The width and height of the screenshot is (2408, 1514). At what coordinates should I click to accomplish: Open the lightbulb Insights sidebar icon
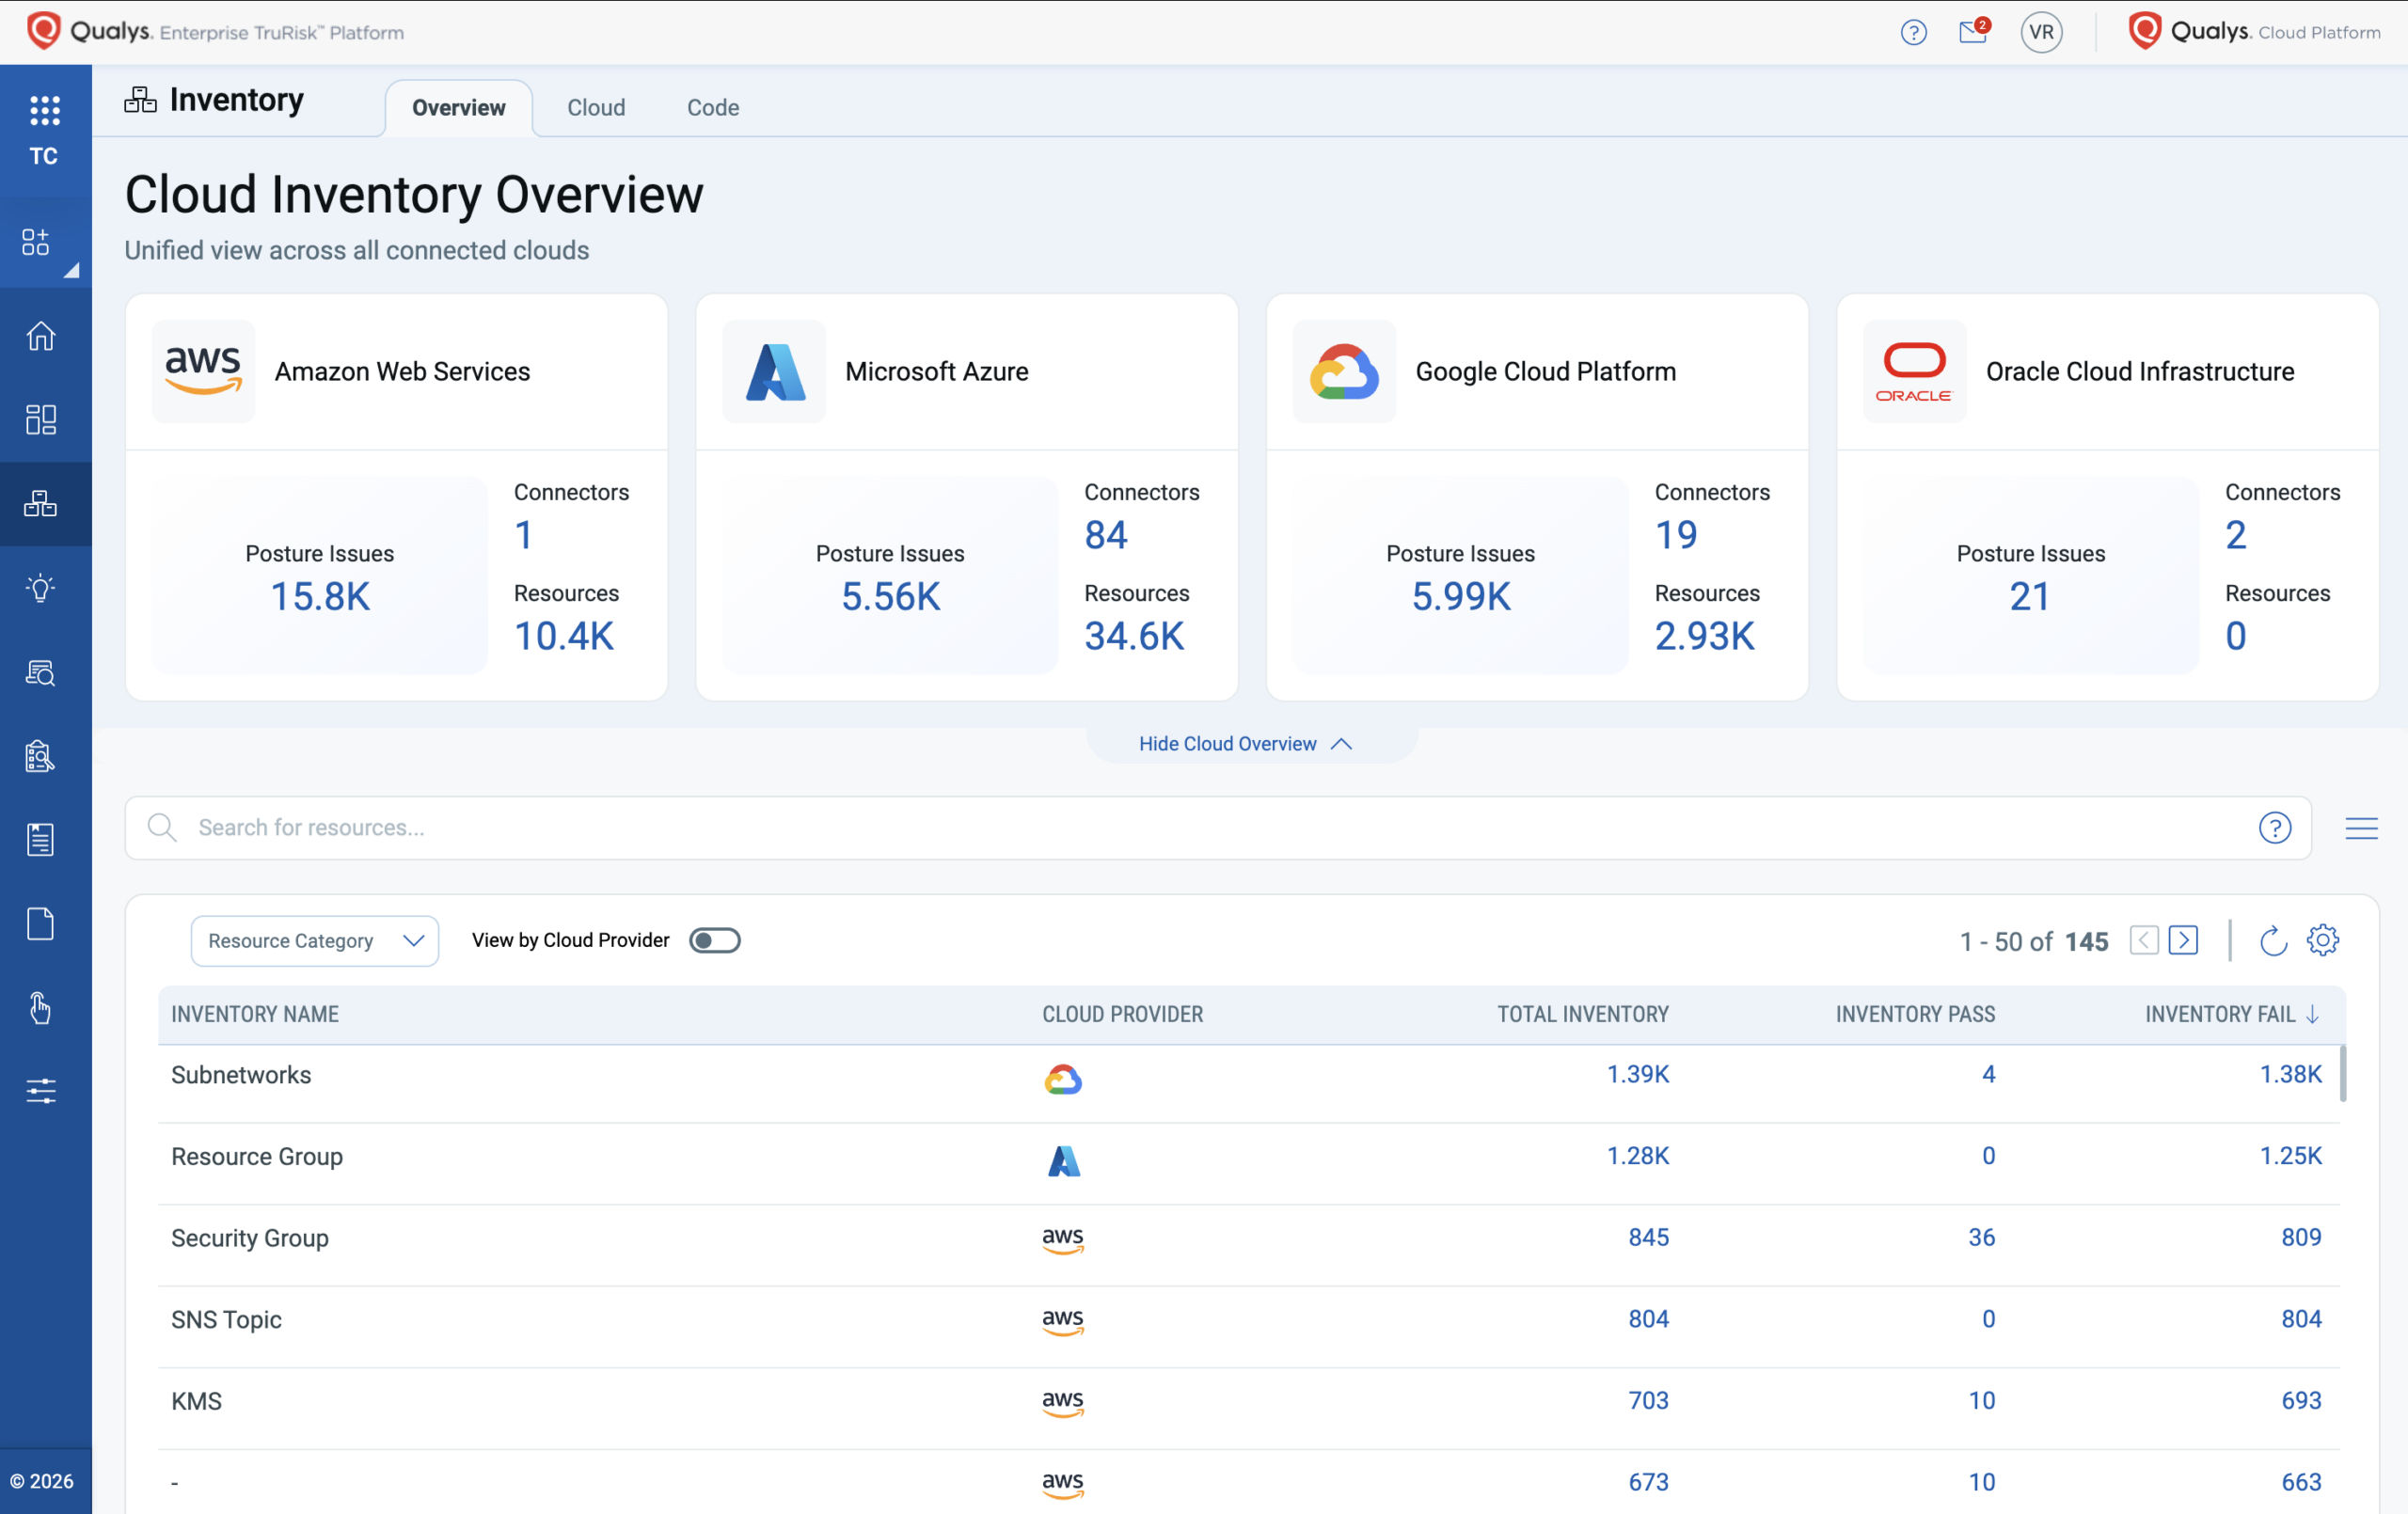point(41,588)
